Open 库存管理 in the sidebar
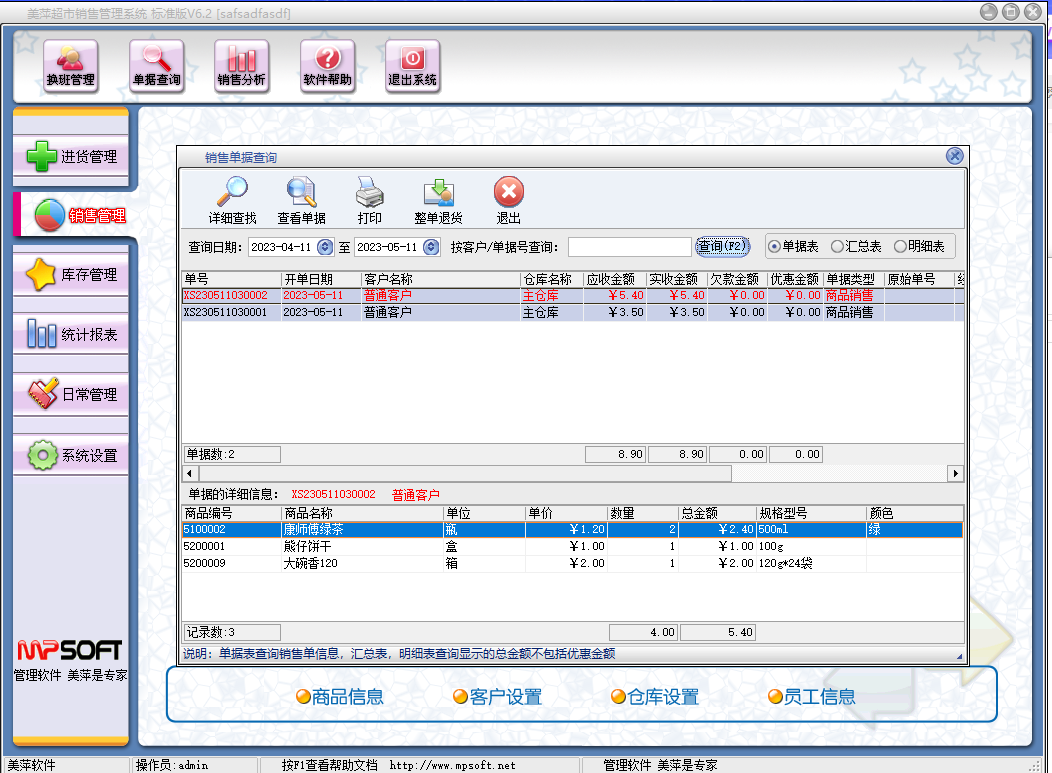 click(x=71, y=274)
